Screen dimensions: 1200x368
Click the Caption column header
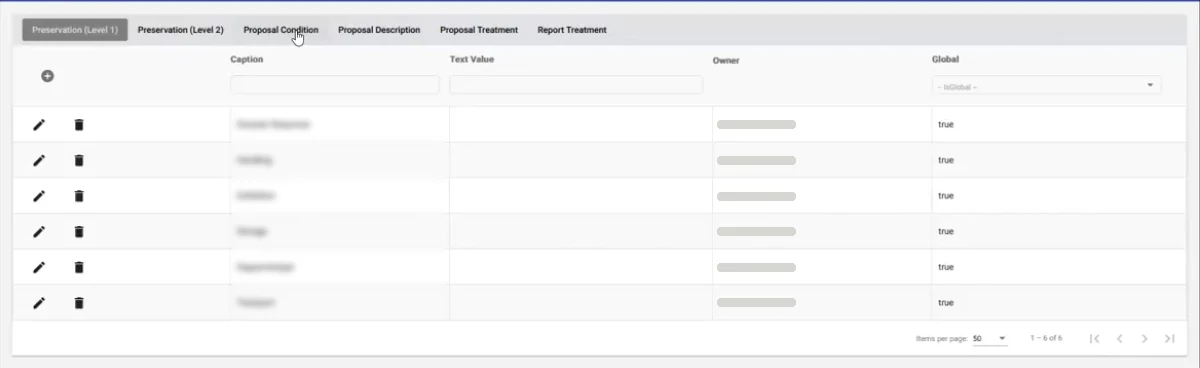(x=247, y=59)
